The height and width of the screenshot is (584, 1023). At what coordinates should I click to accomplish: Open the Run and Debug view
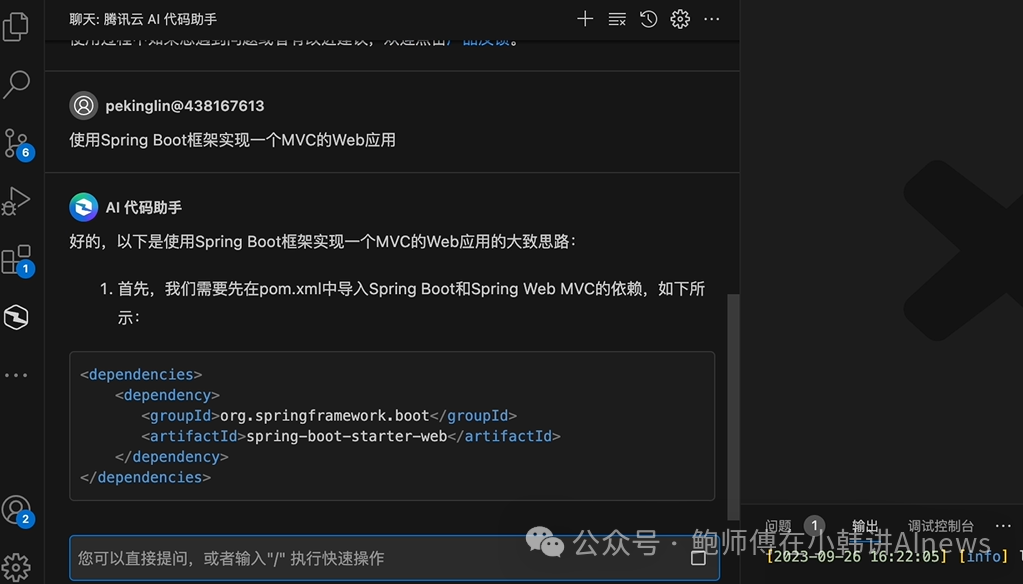[16, 201]
